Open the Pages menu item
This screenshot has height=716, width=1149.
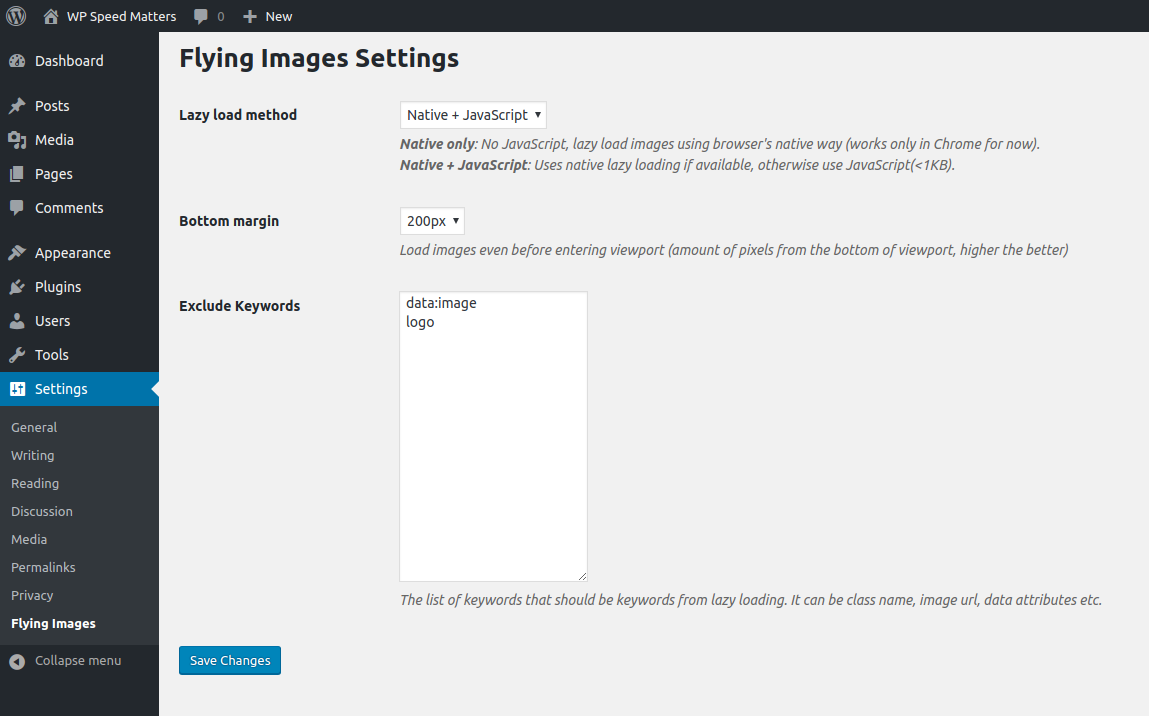coord(53,174)
